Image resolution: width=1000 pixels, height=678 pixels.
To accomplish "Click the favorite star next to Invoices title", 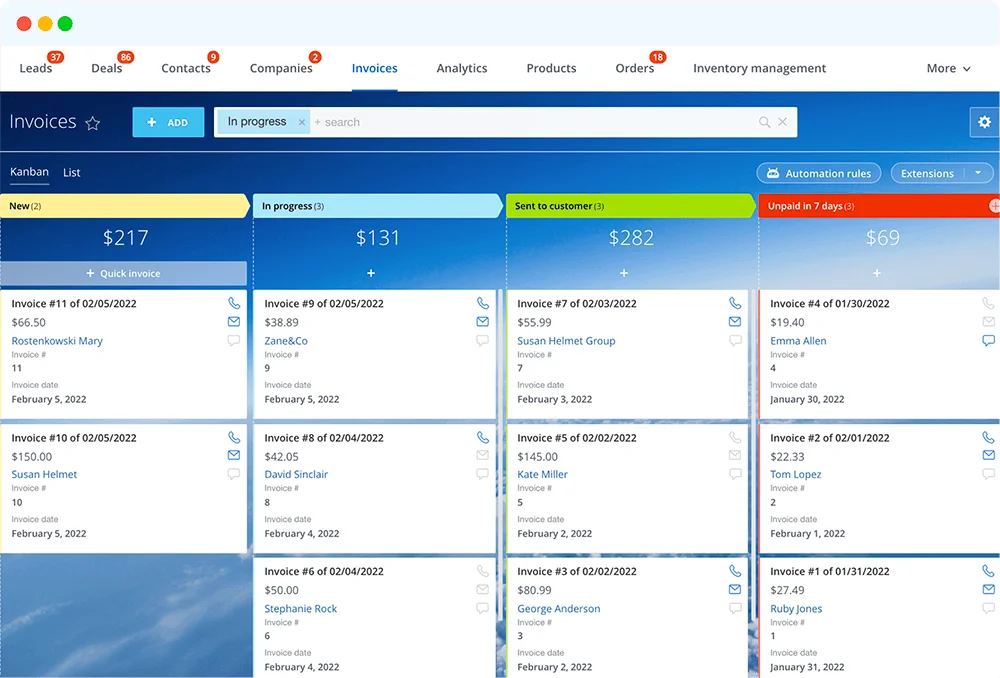I will [x=93, y=123].
